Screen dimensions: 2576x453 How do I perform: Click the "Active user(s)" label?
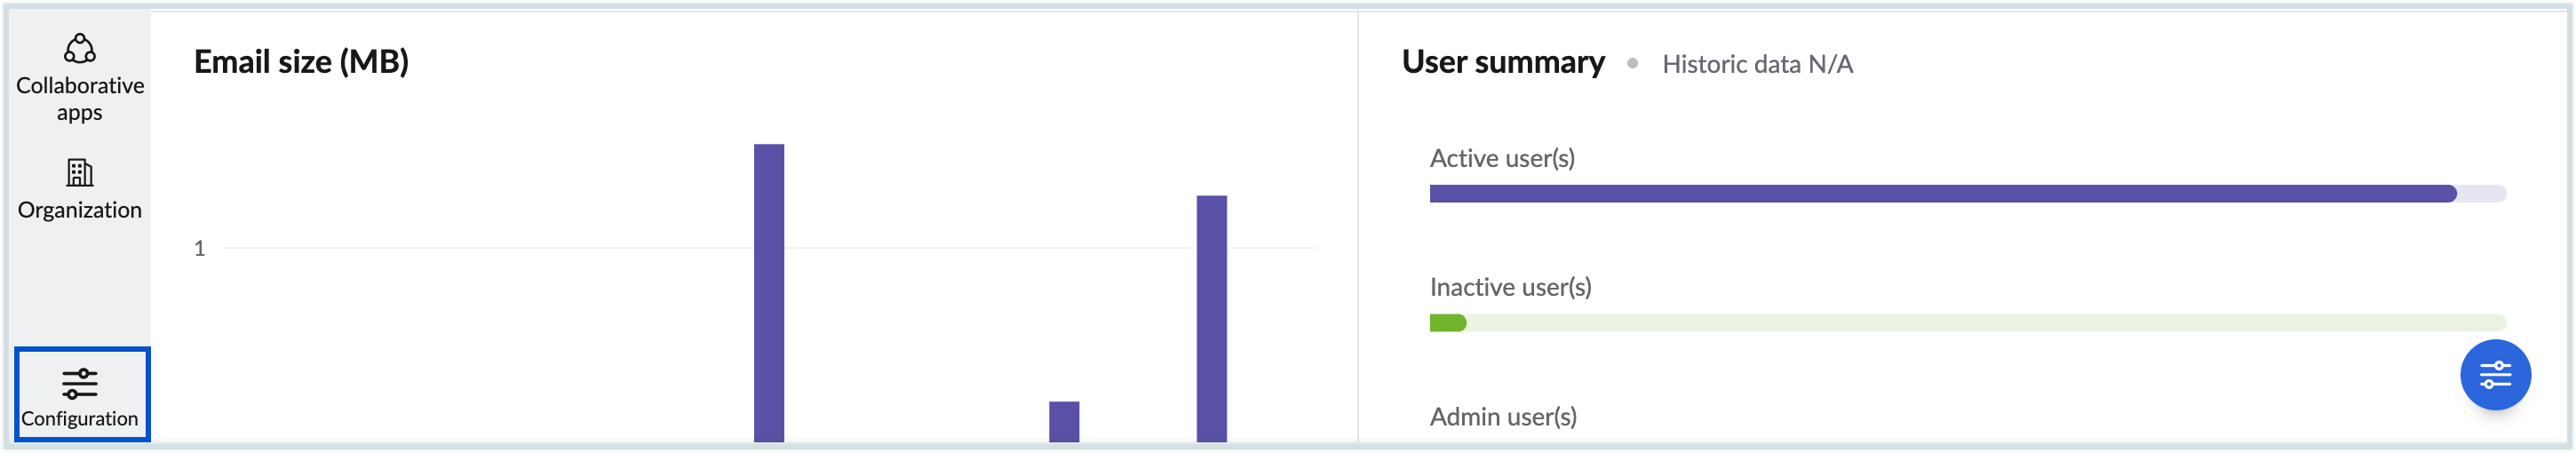(1502, 158)
